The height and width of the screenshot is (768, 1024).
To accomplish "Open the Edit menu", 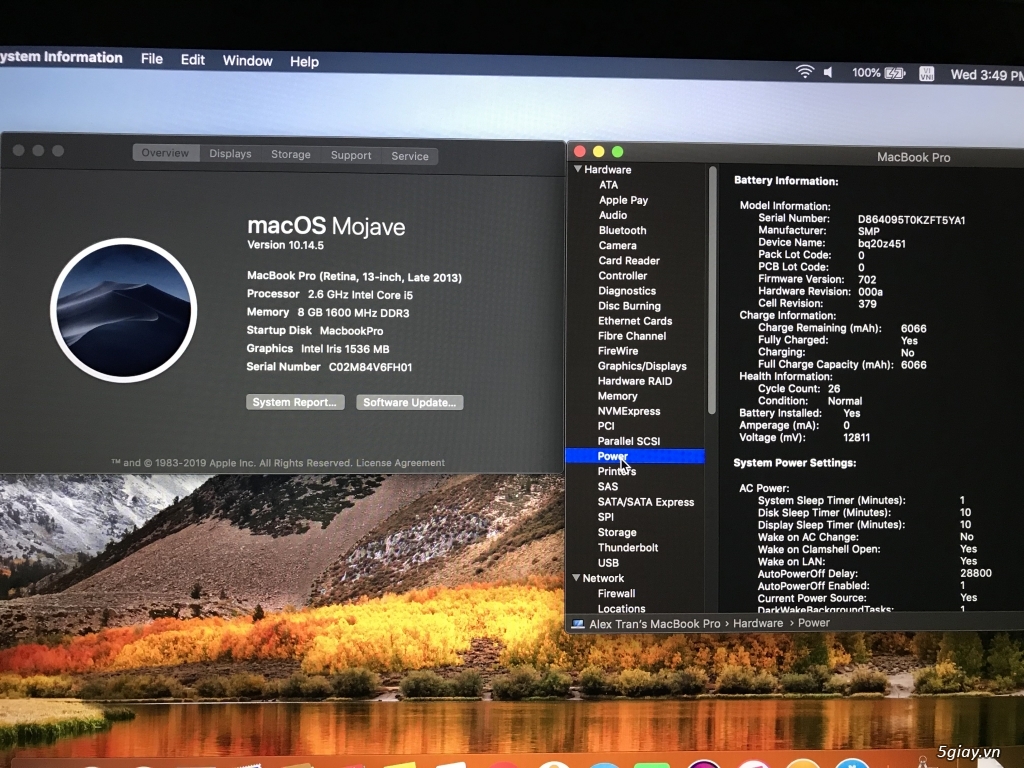I will (193, 60).
